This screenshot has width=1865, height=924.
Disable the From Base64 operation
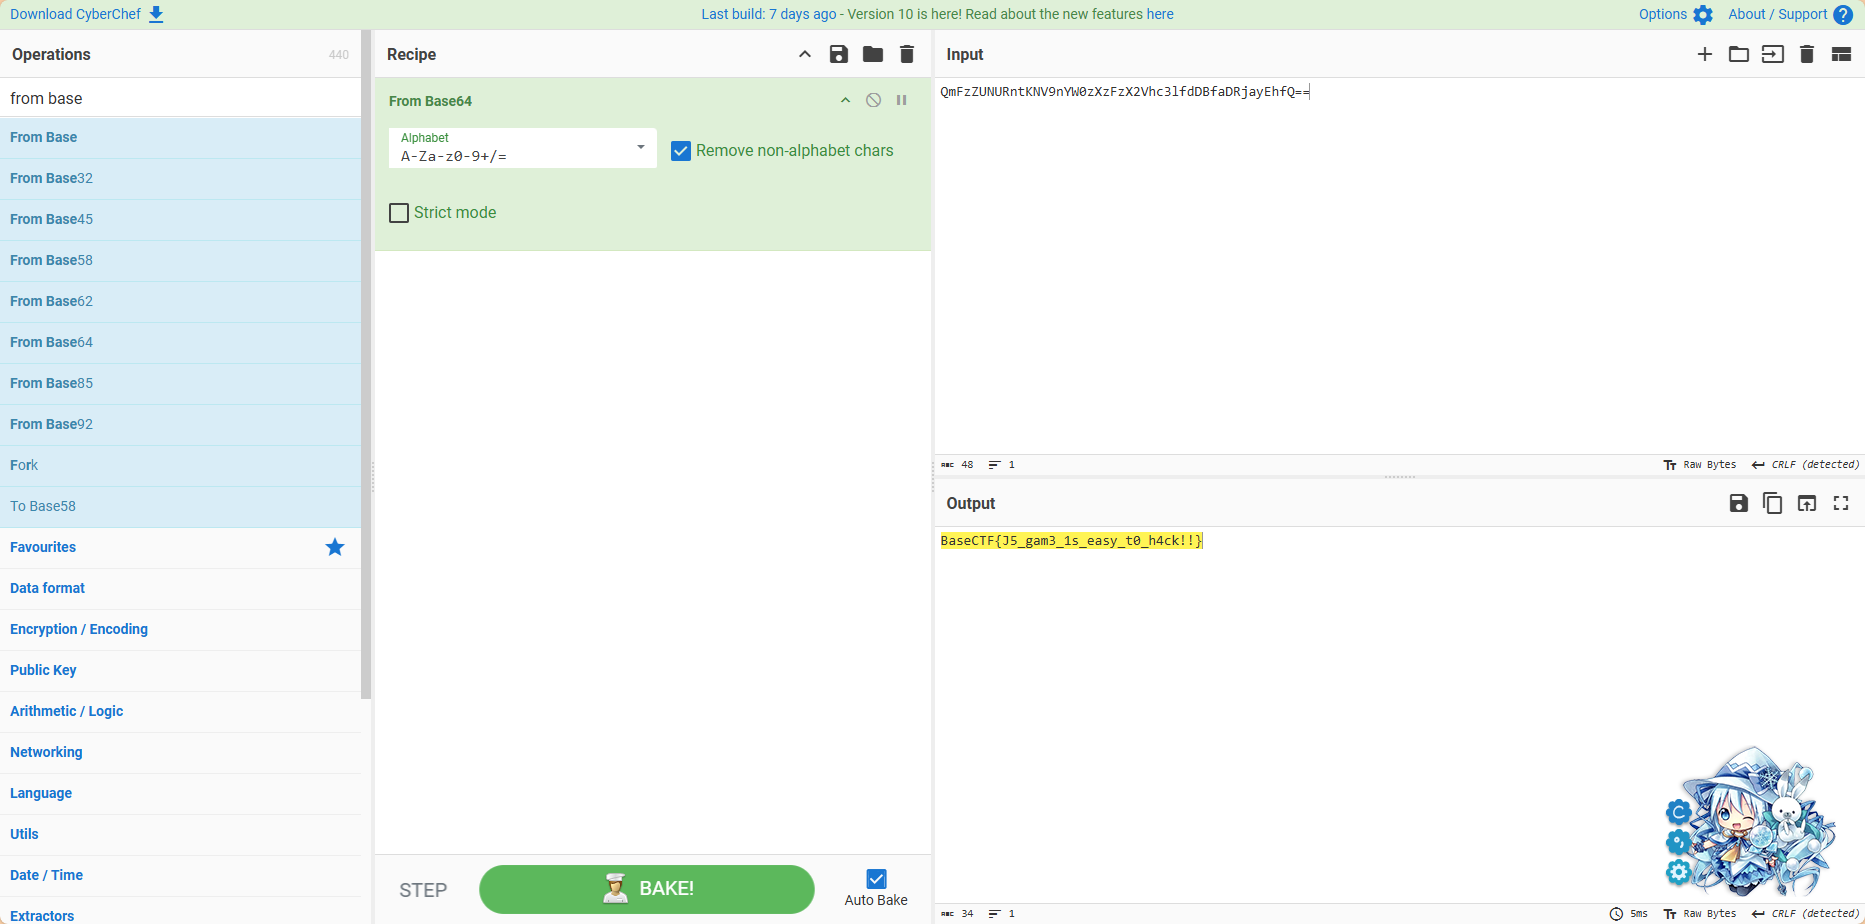coord(873,100)
